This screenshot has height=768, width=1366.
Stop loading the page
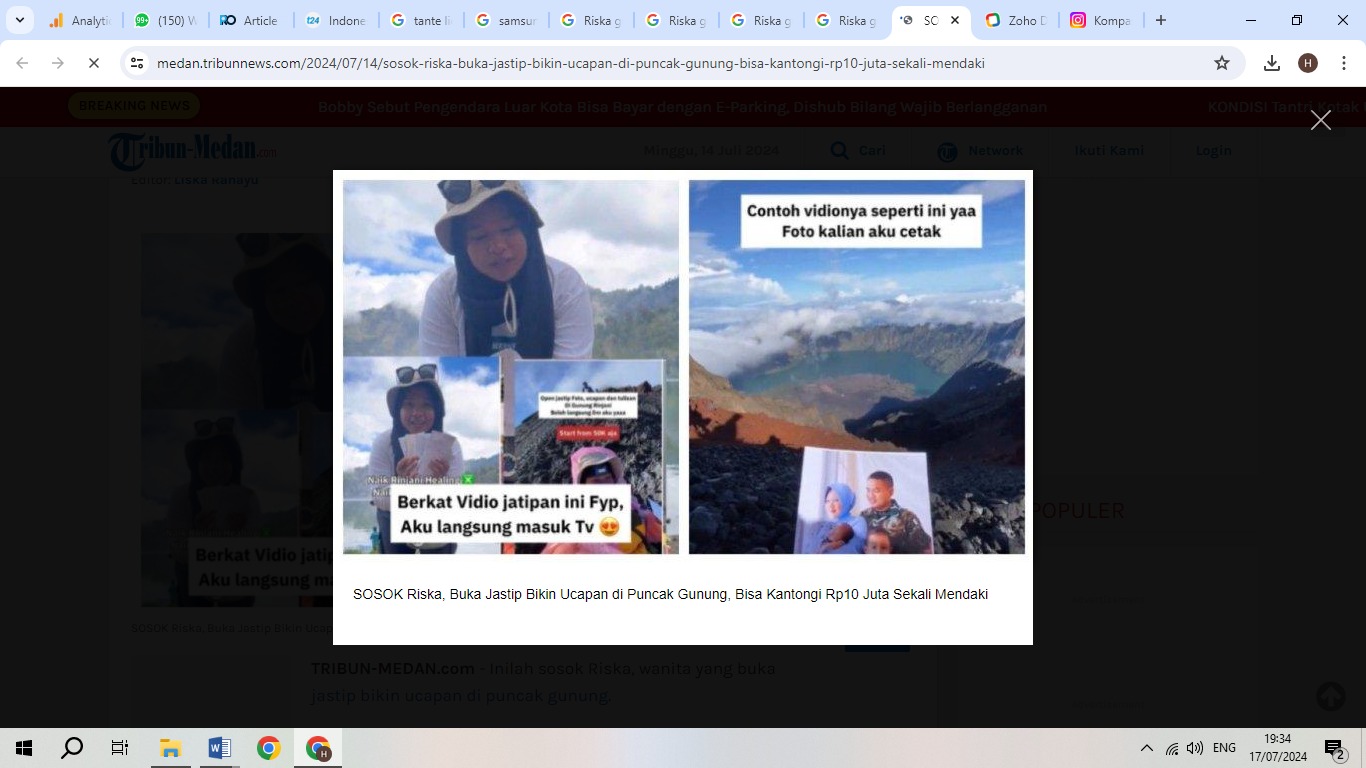click(93, 63)
